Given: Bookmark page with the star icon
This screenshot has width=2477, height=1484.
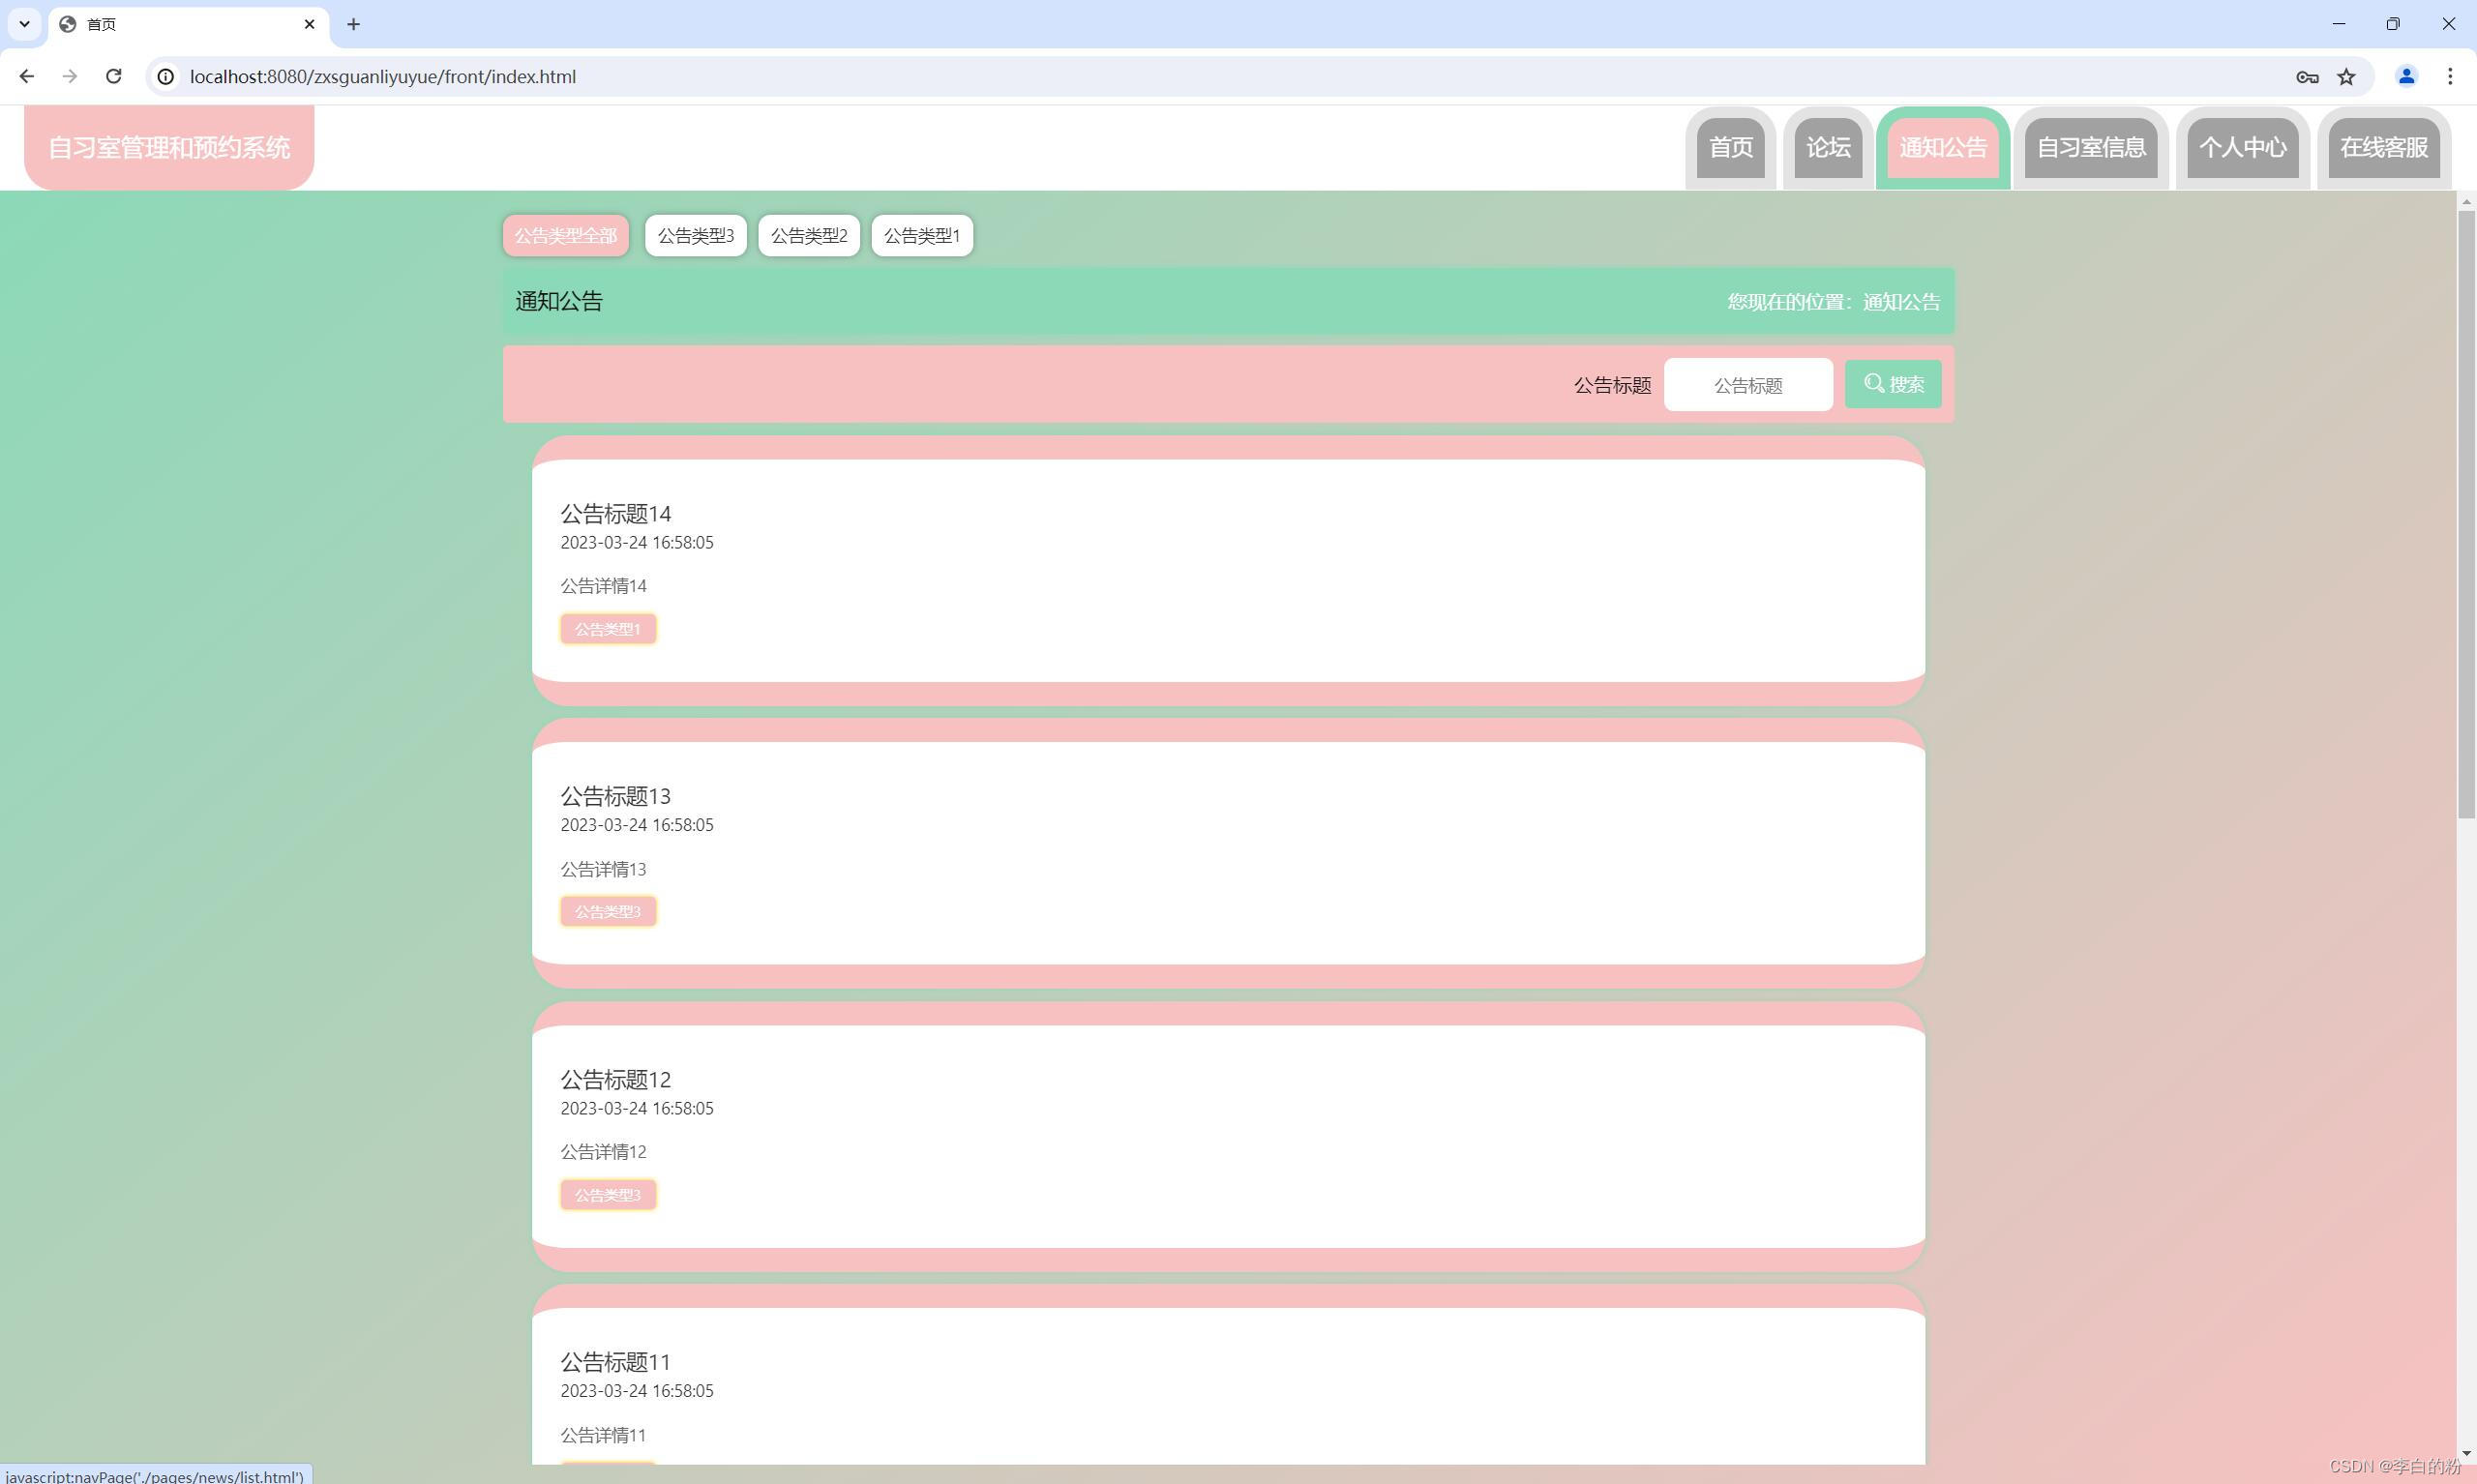Looking at the screenshot, I should tap(2346, 76).
